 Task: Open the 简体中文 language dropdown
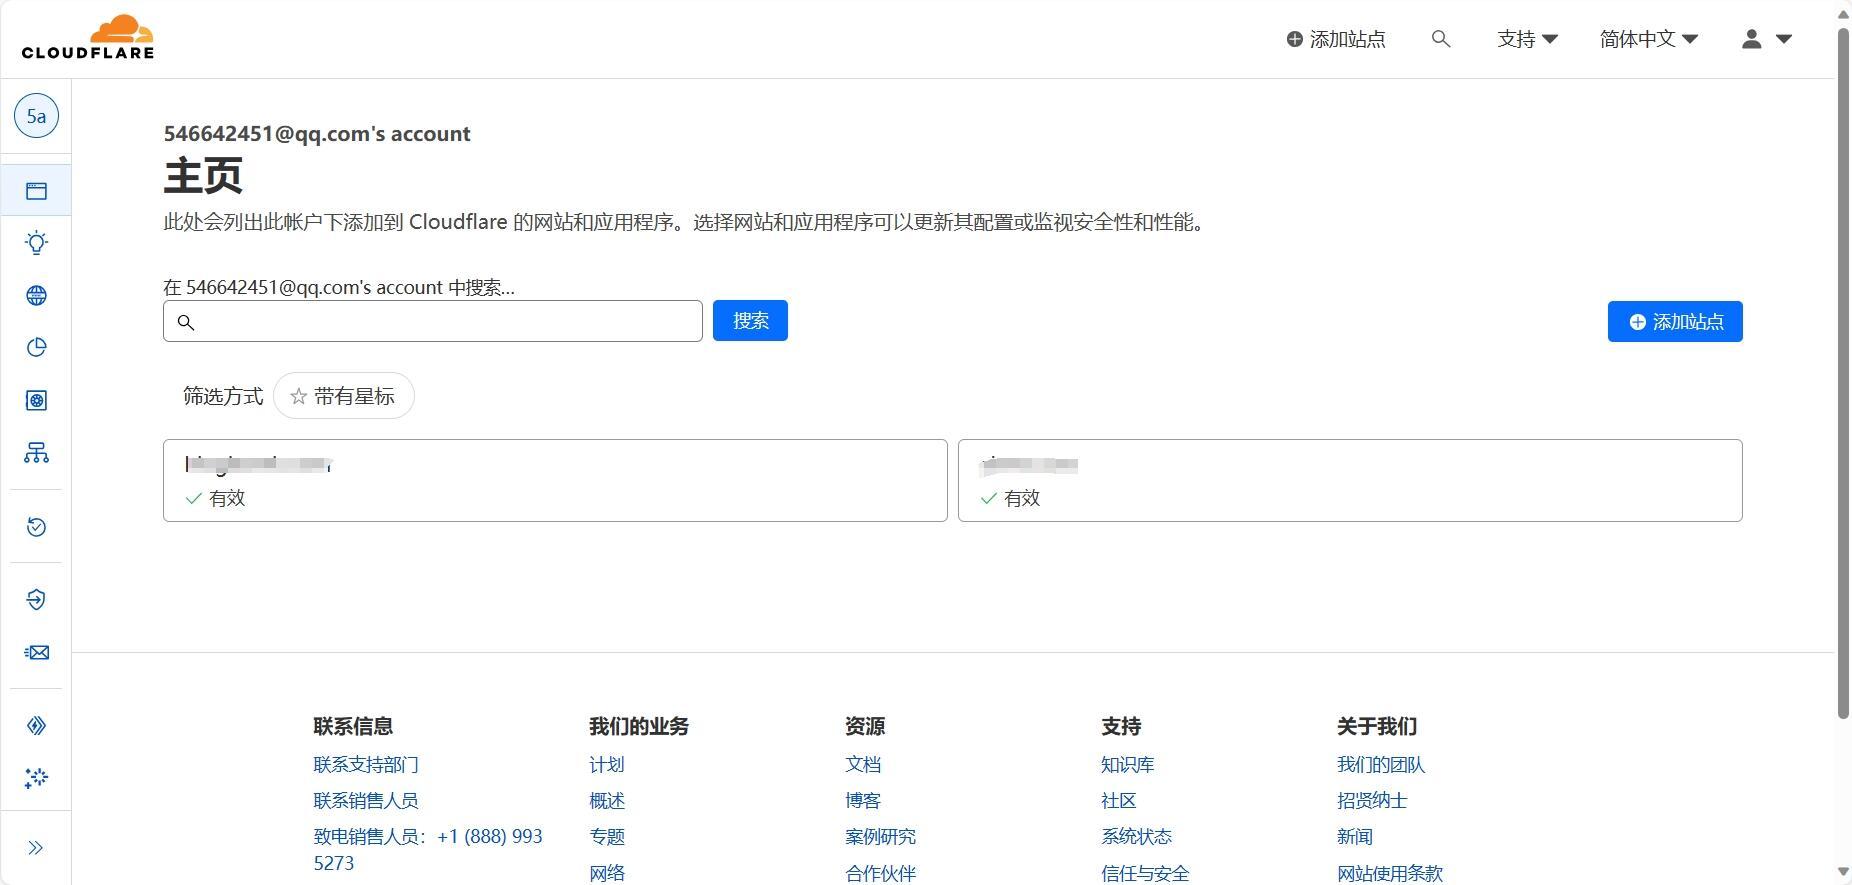tap(1649, 39)
